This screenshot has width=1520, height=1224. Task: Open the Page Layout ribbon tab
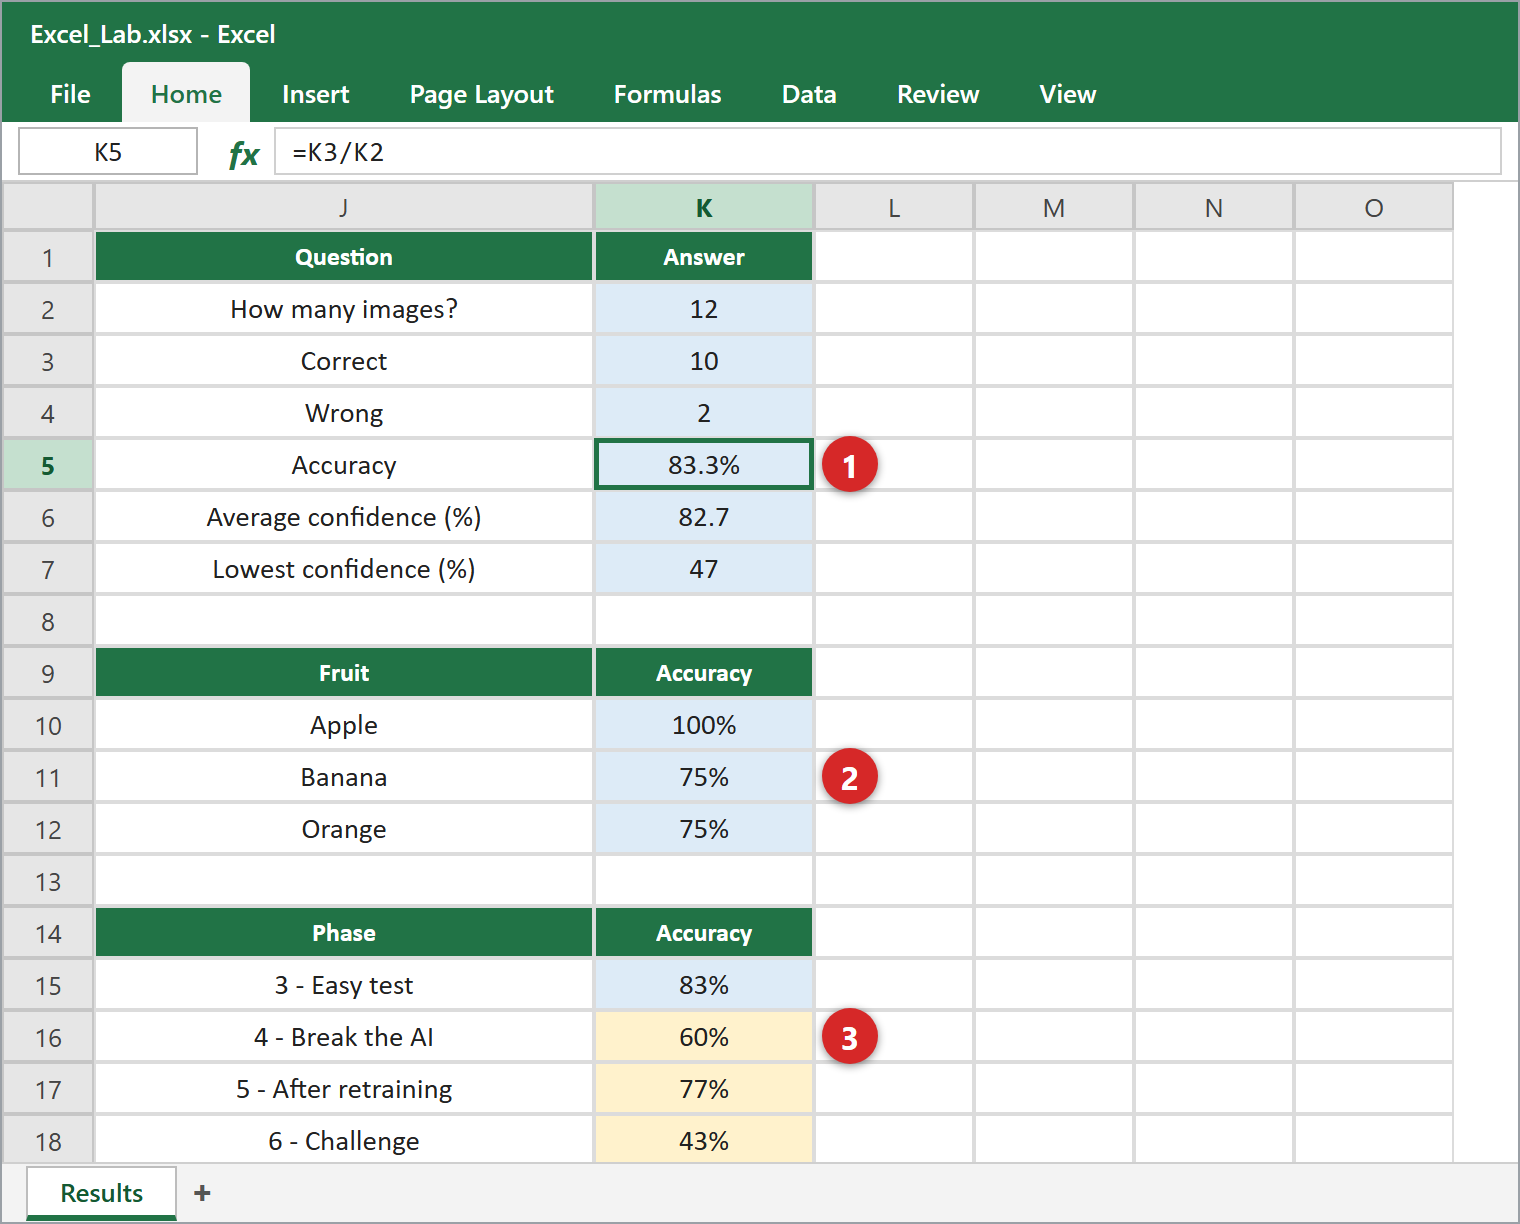(x=482, y=94)
